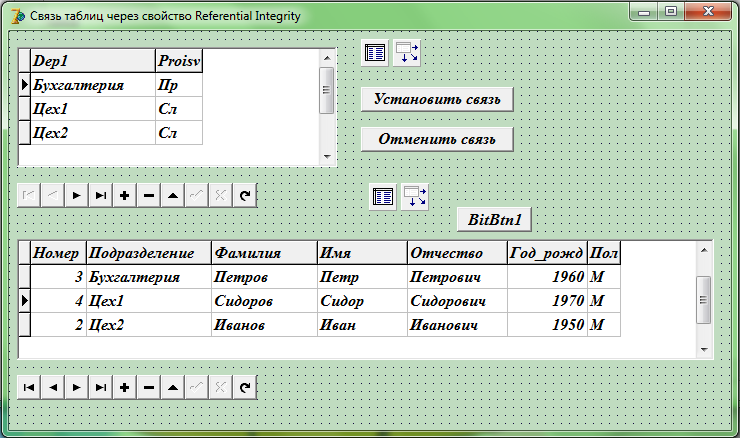Click the Год_рожд column header
This screenshot has width=740, height=438.
547,253
